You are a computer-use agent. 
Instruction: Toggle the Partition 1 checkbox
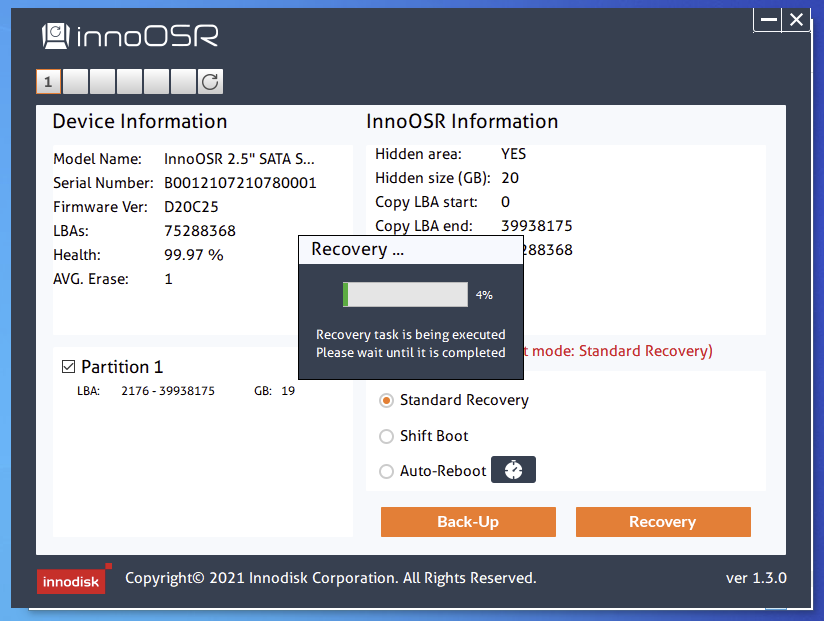(x=68, y=367)
